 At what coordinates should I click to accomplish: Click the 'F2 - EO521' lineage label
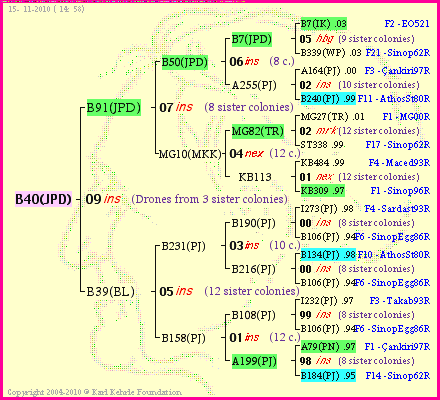[407, 24]
